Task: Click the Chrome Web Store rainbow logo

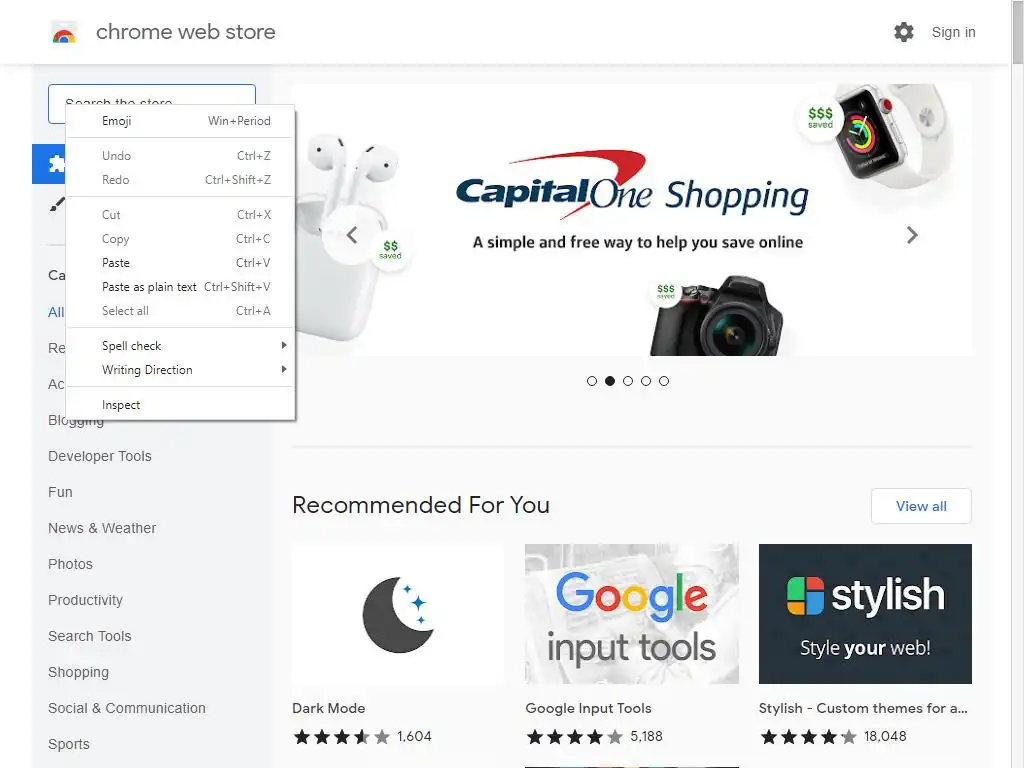Action: coord(64,33)
